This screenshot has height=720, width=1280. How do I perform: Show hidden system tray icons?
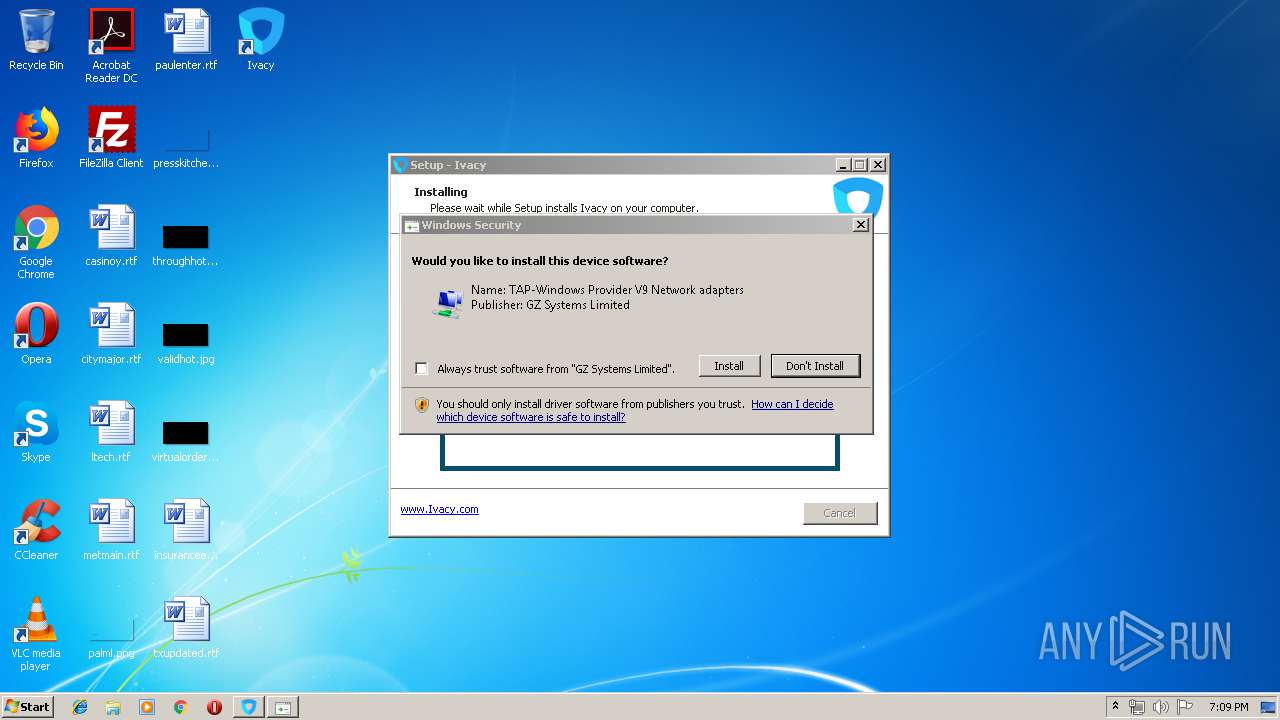click(x=1115, y=707)
